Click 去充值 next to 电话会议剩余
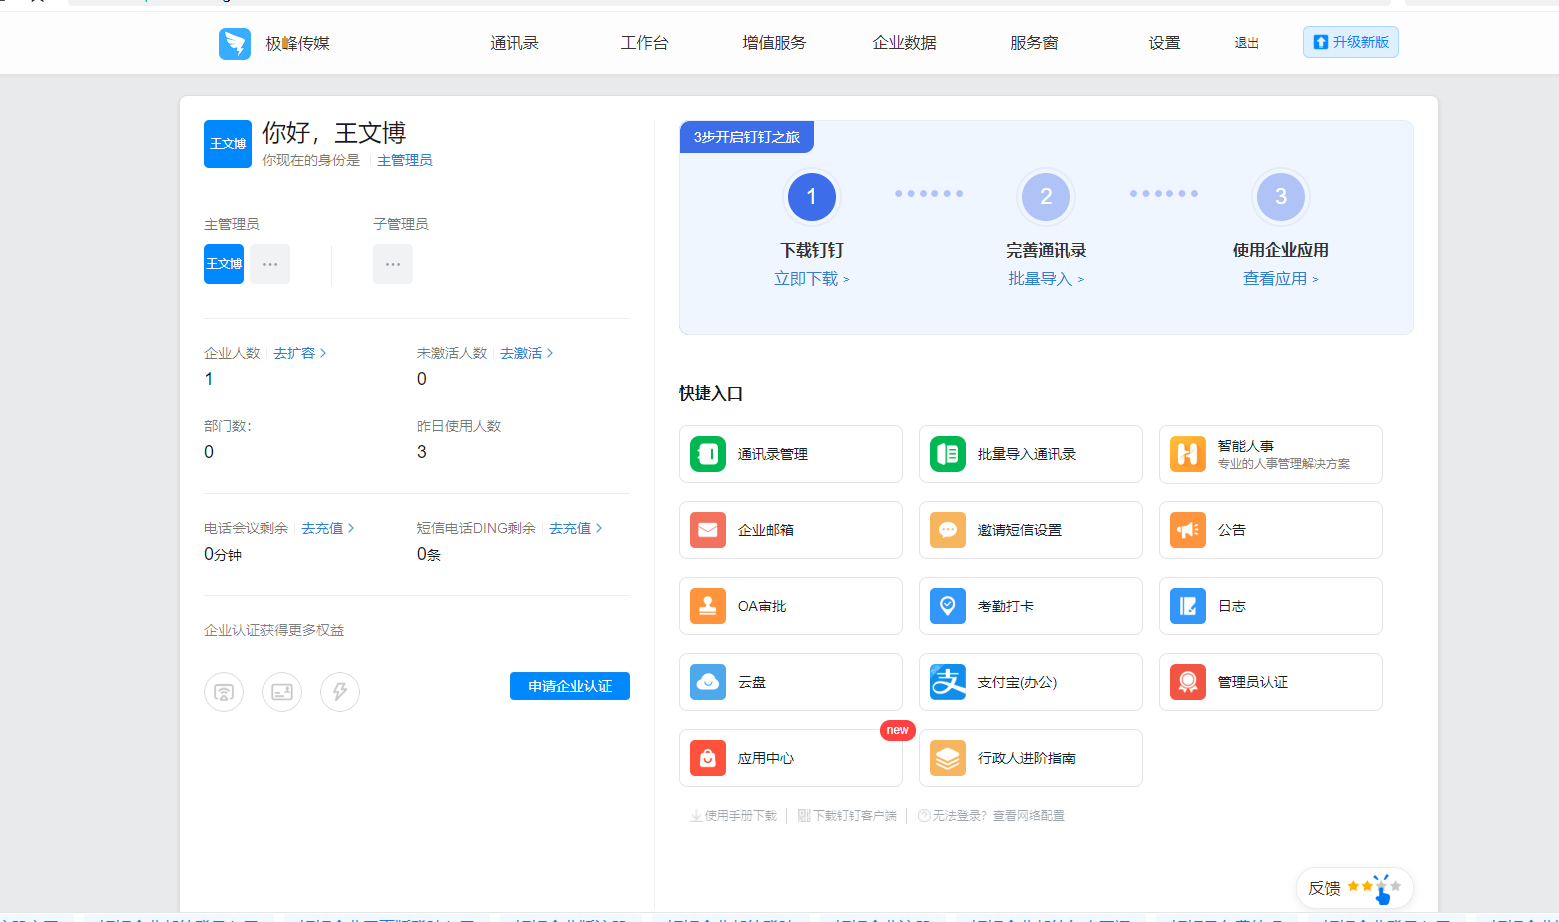Image resolution: width=1559 pixels, height=922 pixels. click(327, 528)
